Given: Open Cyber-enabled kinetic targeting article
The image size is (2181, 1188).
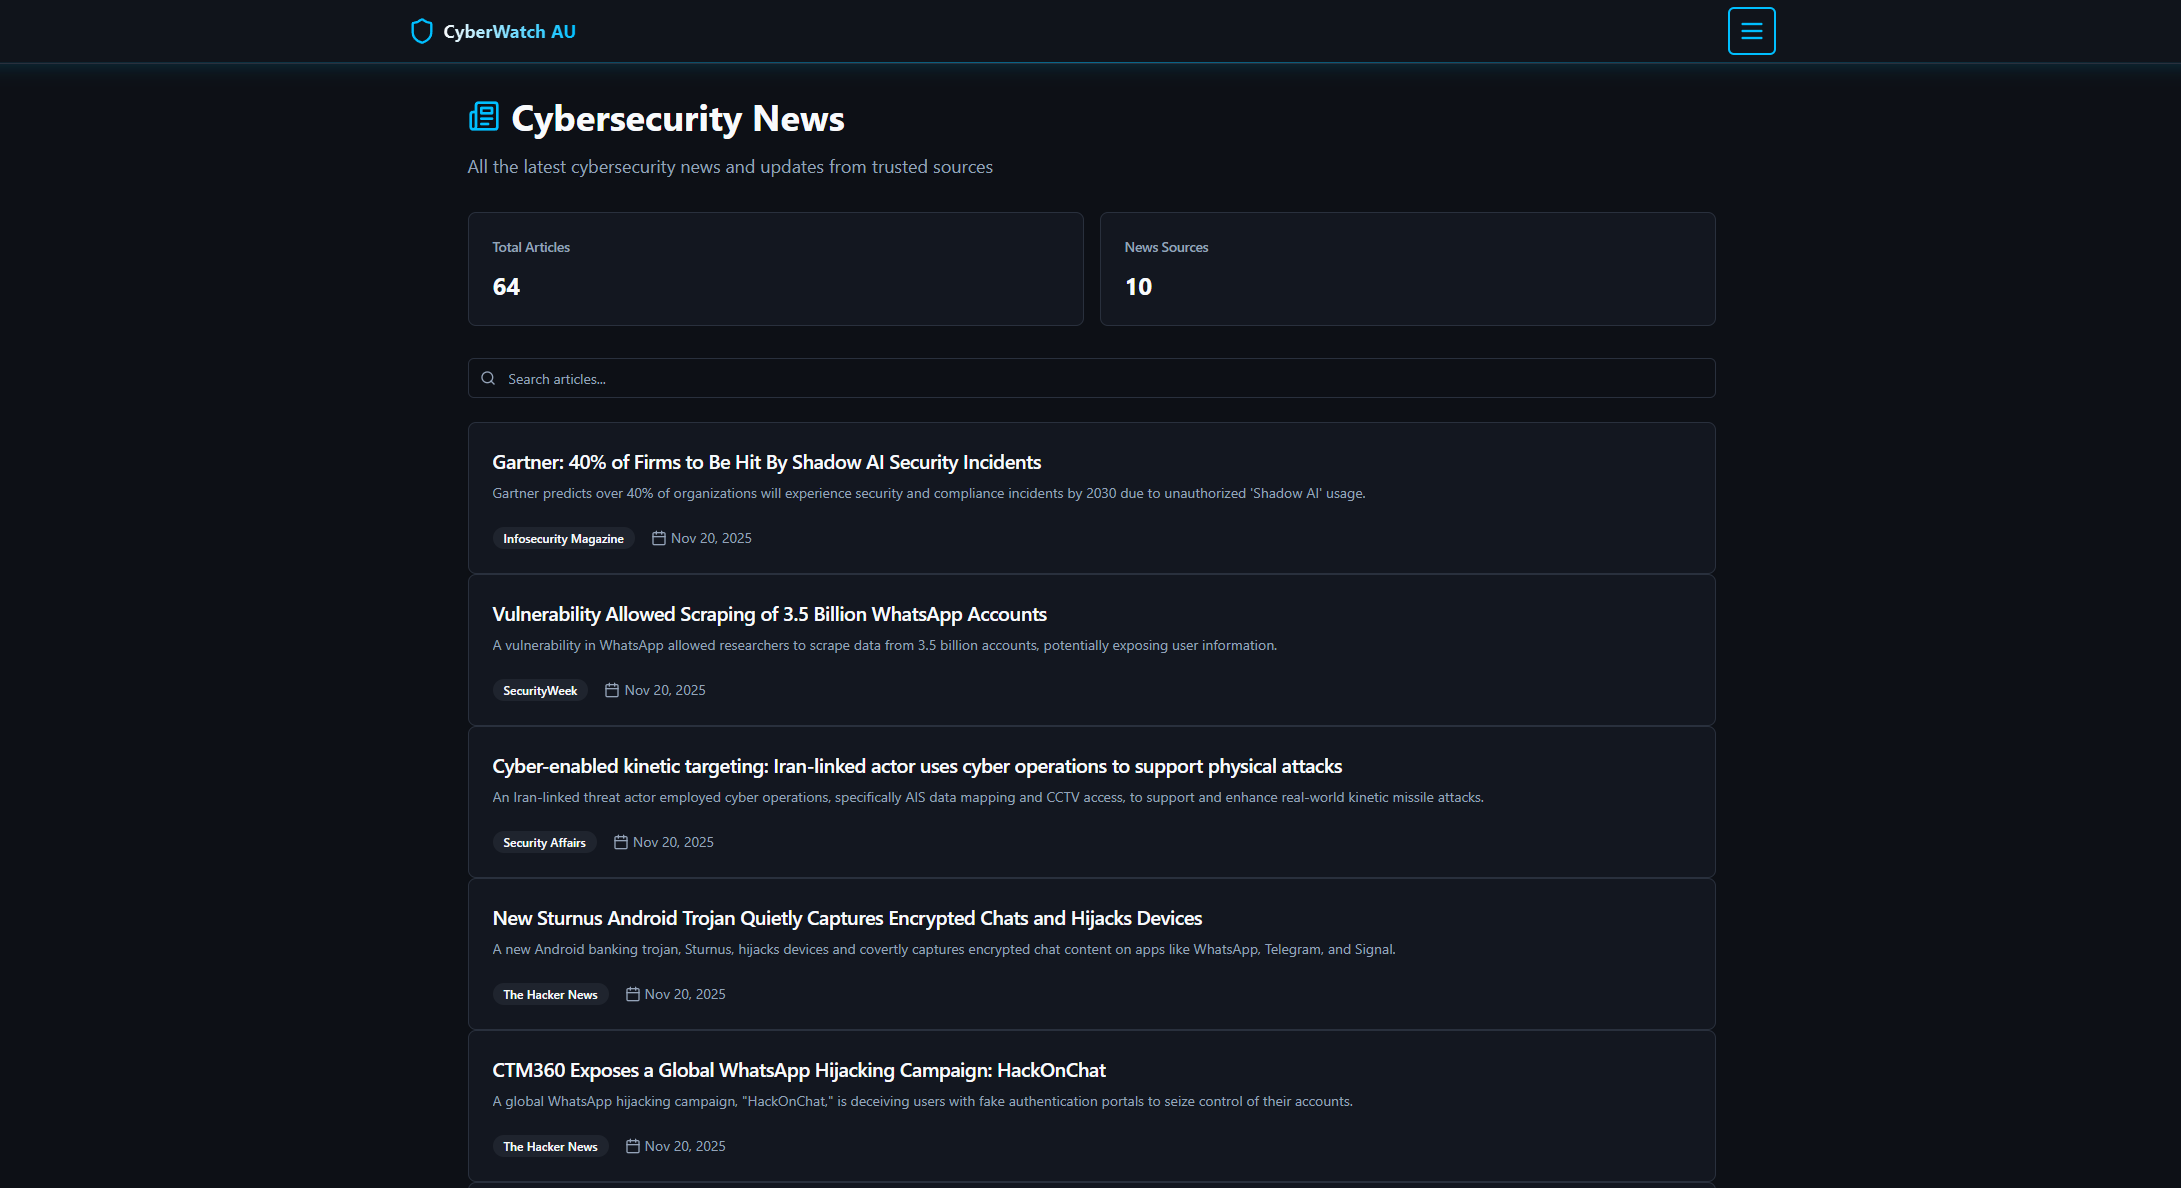Looking at the screenshot, I should (916, 766).
